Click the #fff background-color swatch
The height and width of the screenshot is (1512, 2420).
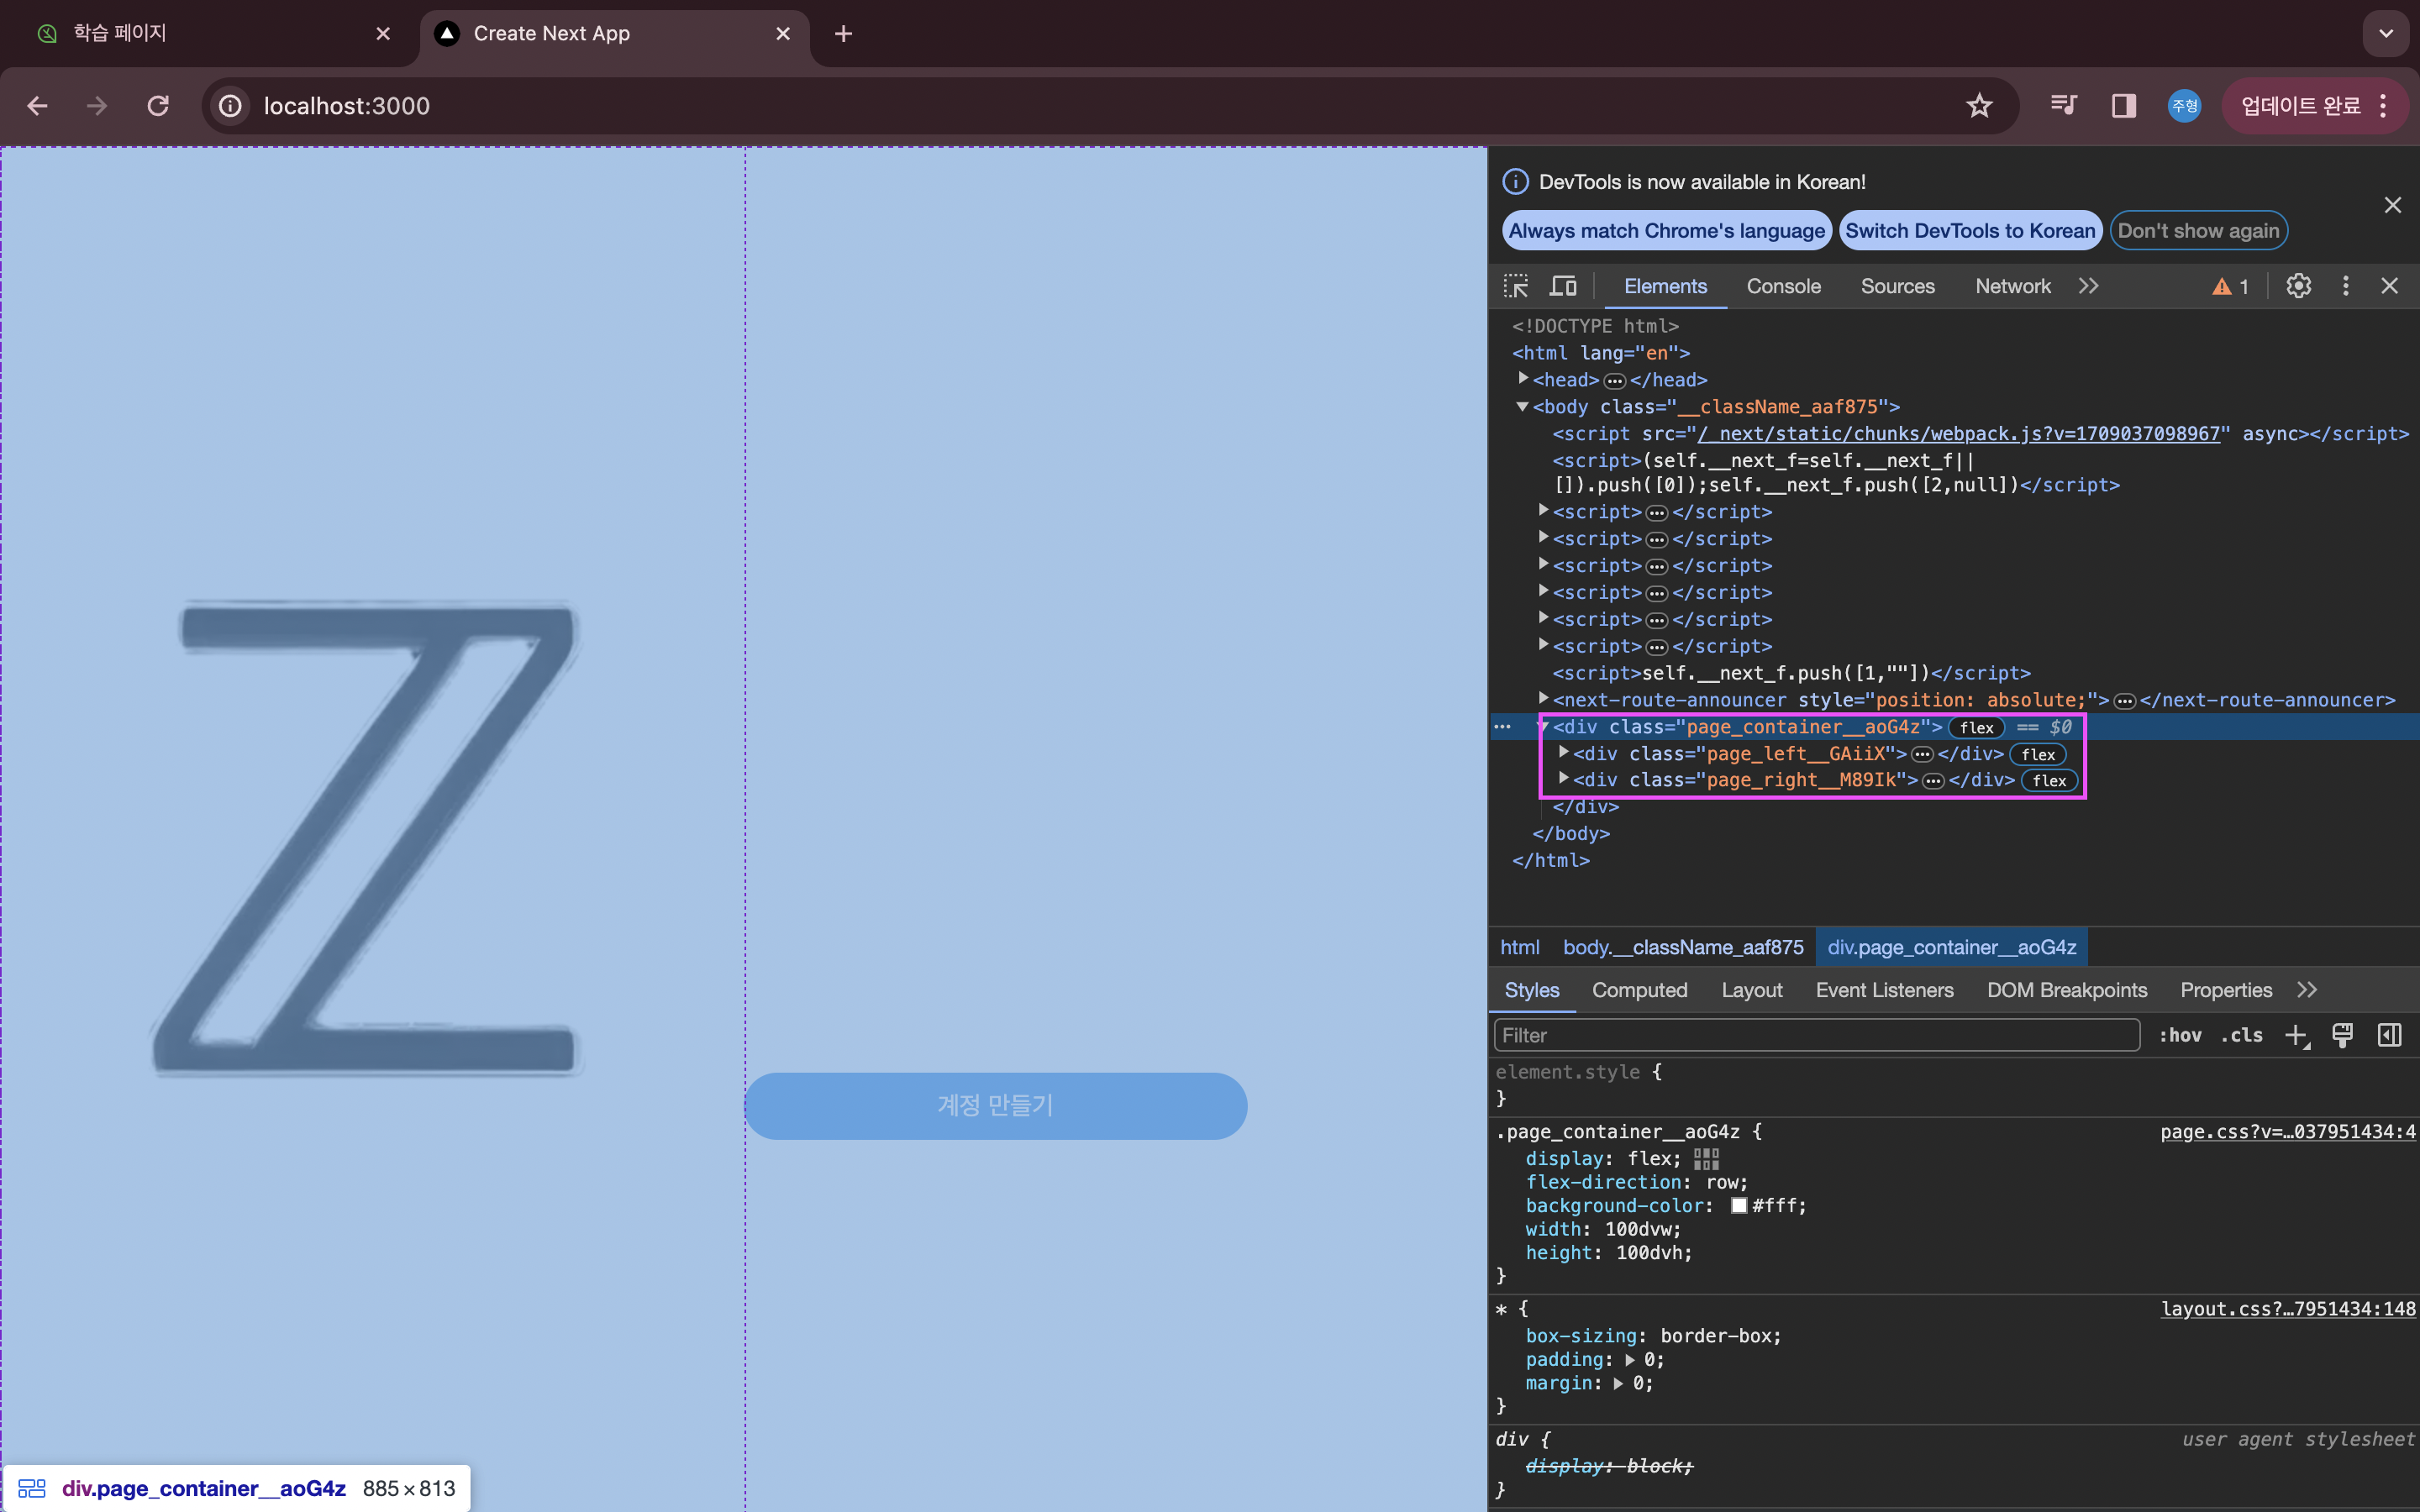tap(1739, 1206)
